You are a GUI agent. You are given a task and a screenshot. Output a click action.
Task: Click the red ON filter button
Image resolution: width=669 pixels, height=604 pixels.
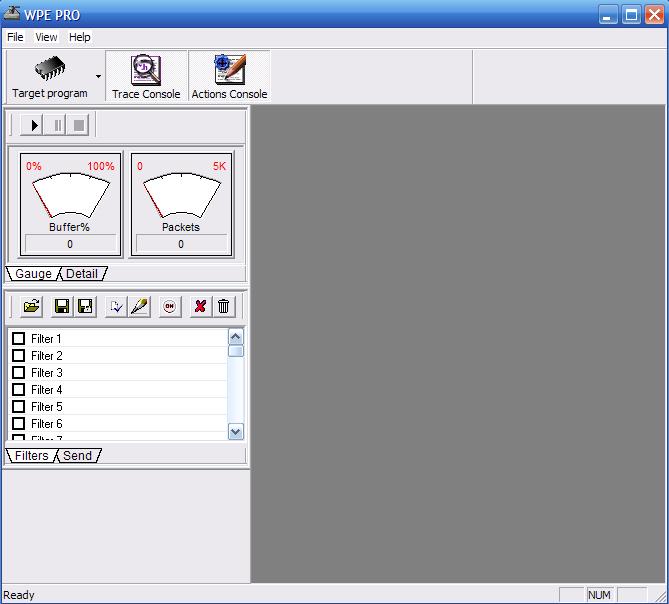tap(170, 307)
